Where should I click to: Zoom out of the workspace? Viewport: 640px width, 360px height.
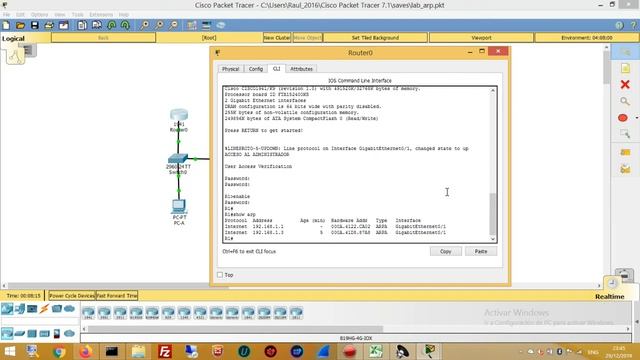tap(174, 25)
